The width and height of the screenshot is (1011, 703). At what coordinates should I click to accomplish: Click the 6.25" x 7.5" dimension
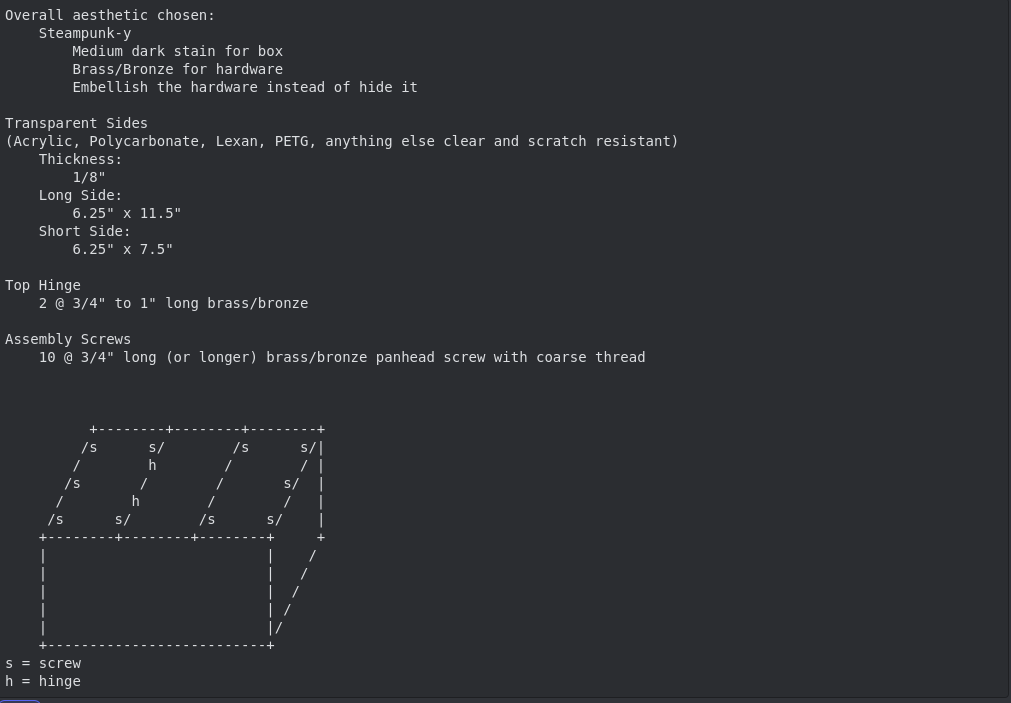(123, 249)
